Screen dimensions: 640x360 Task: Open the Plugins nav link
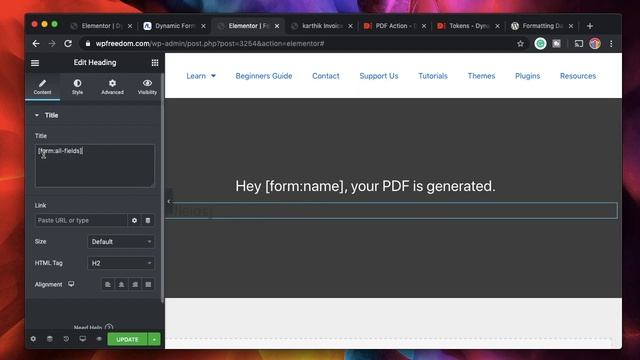point(527,76)
